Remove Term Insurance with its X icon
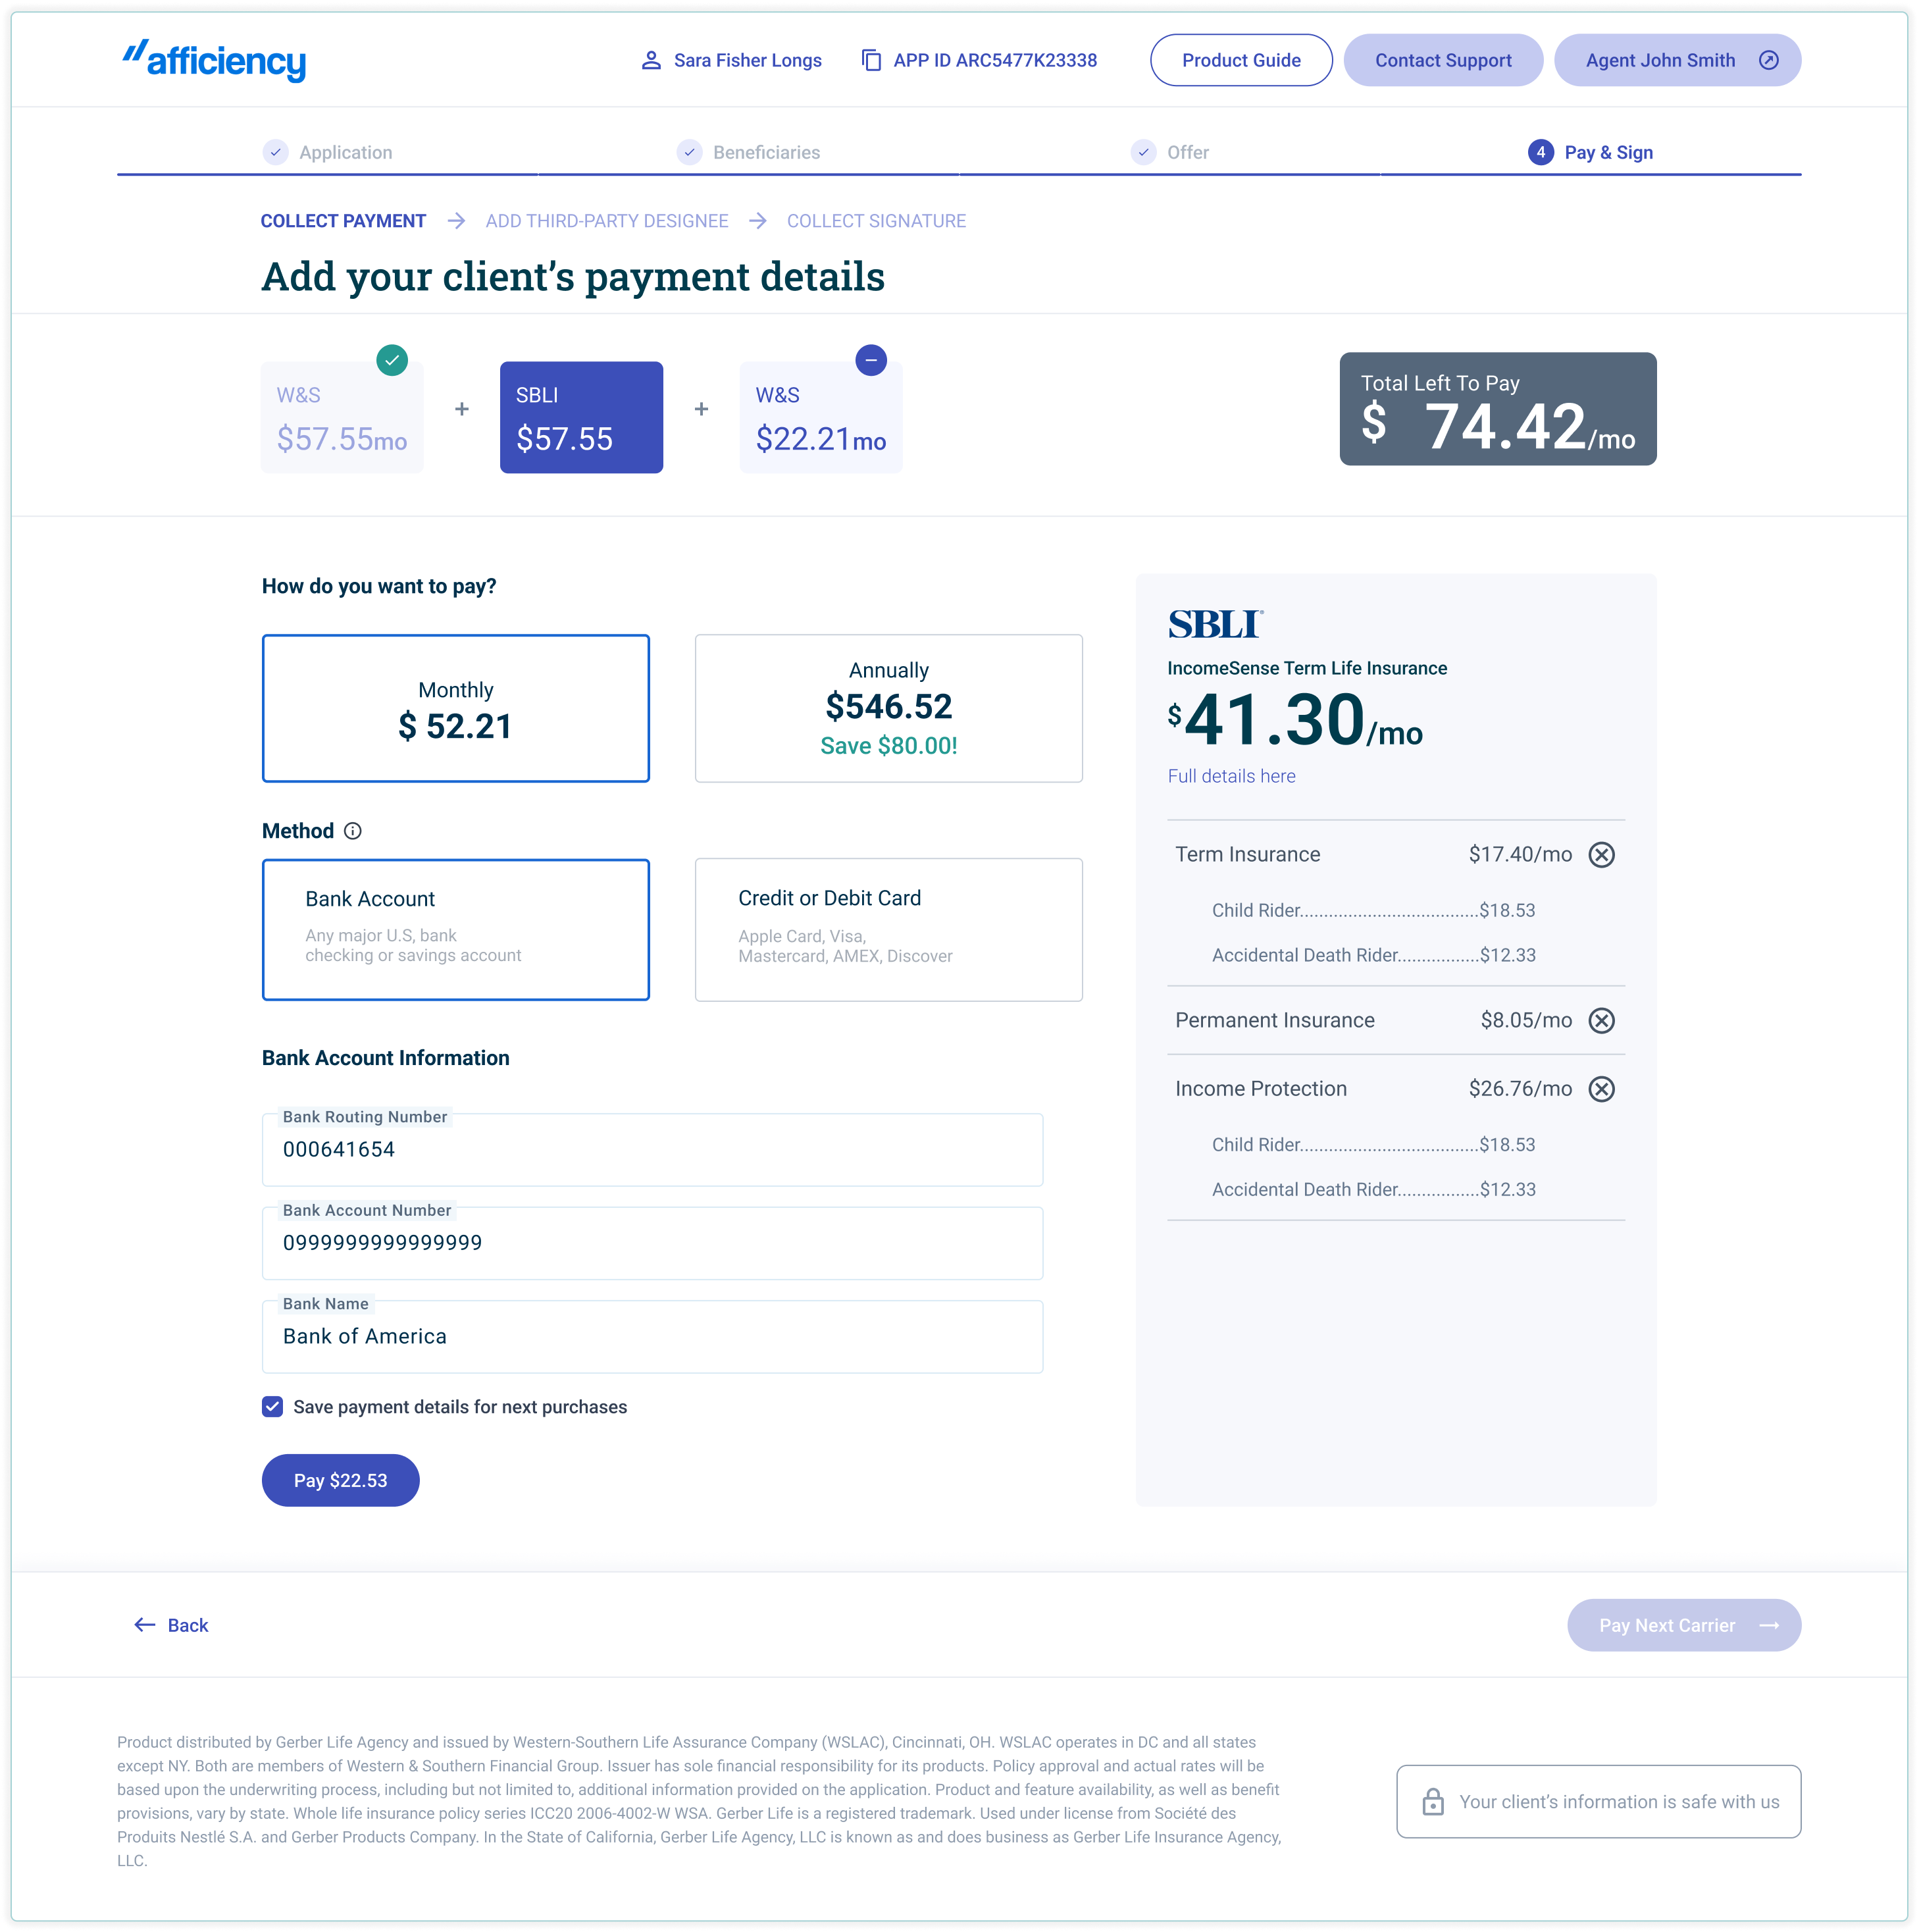Image resolution: width=1919 pixels, height=1932 pixels. coord(1601,855)
